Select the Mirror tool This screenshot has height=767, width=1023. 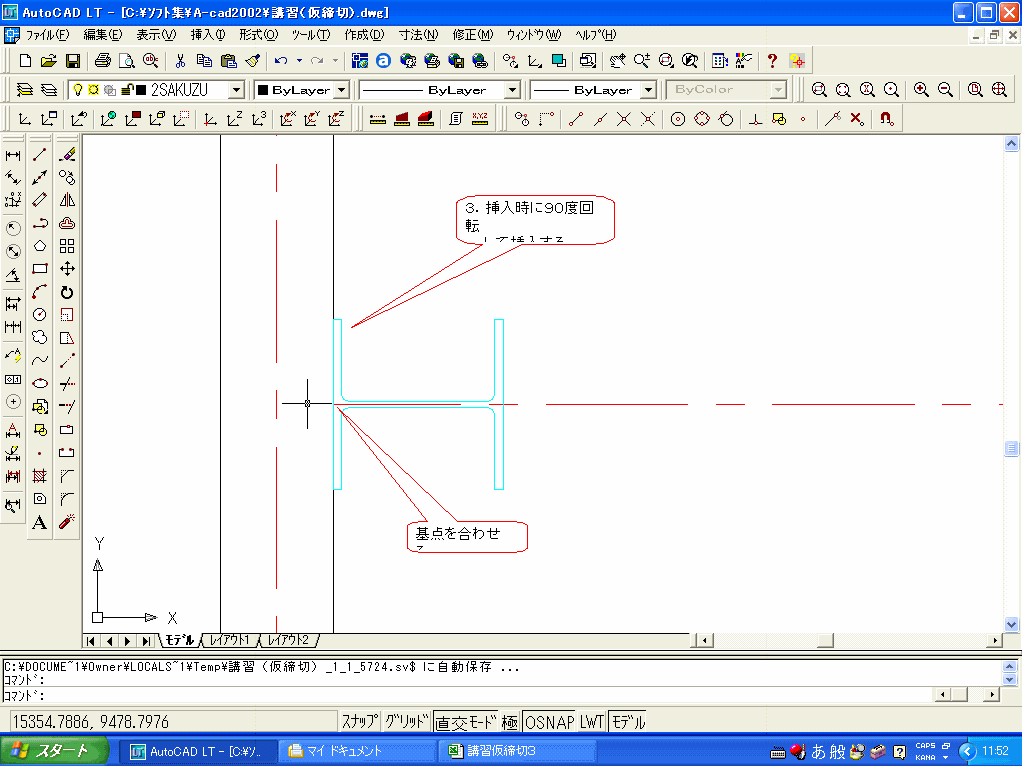click(67, 200)
